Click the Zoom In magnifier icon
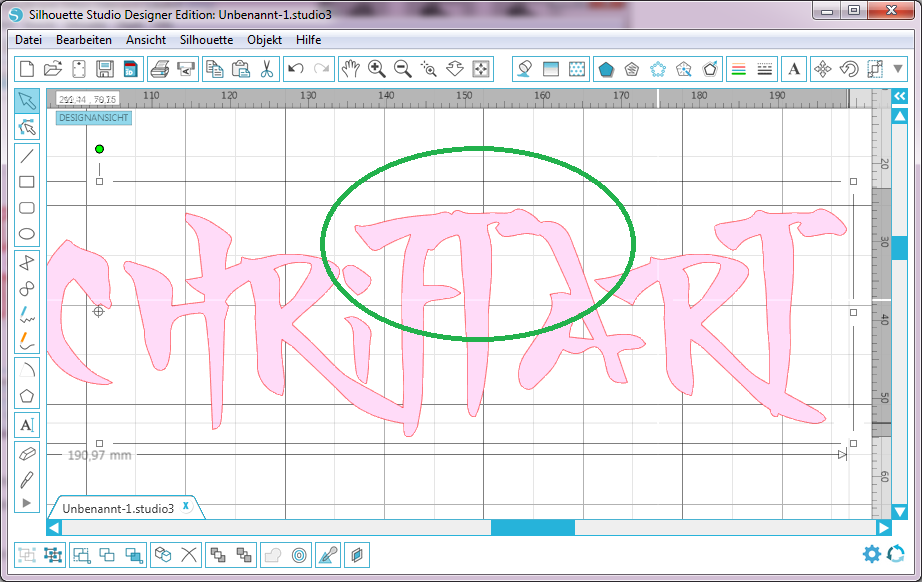The height and width of the screenshot is (582, 922). pyautogui.click(x=377, y=69)
